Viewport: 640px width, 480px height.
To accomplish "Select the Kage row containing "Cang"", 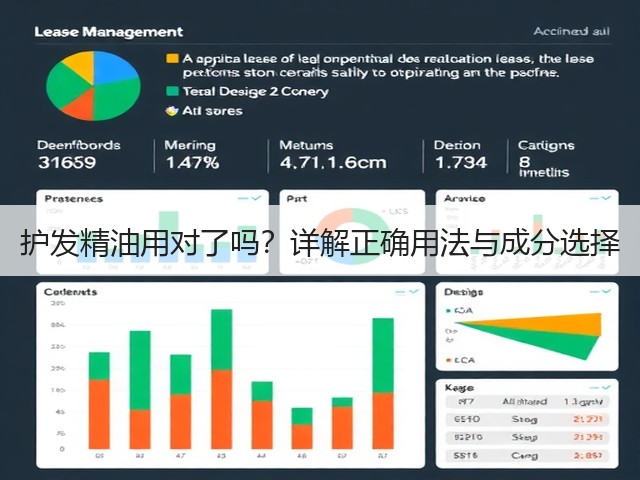I will pyautogui.click(x=527, y=455).
